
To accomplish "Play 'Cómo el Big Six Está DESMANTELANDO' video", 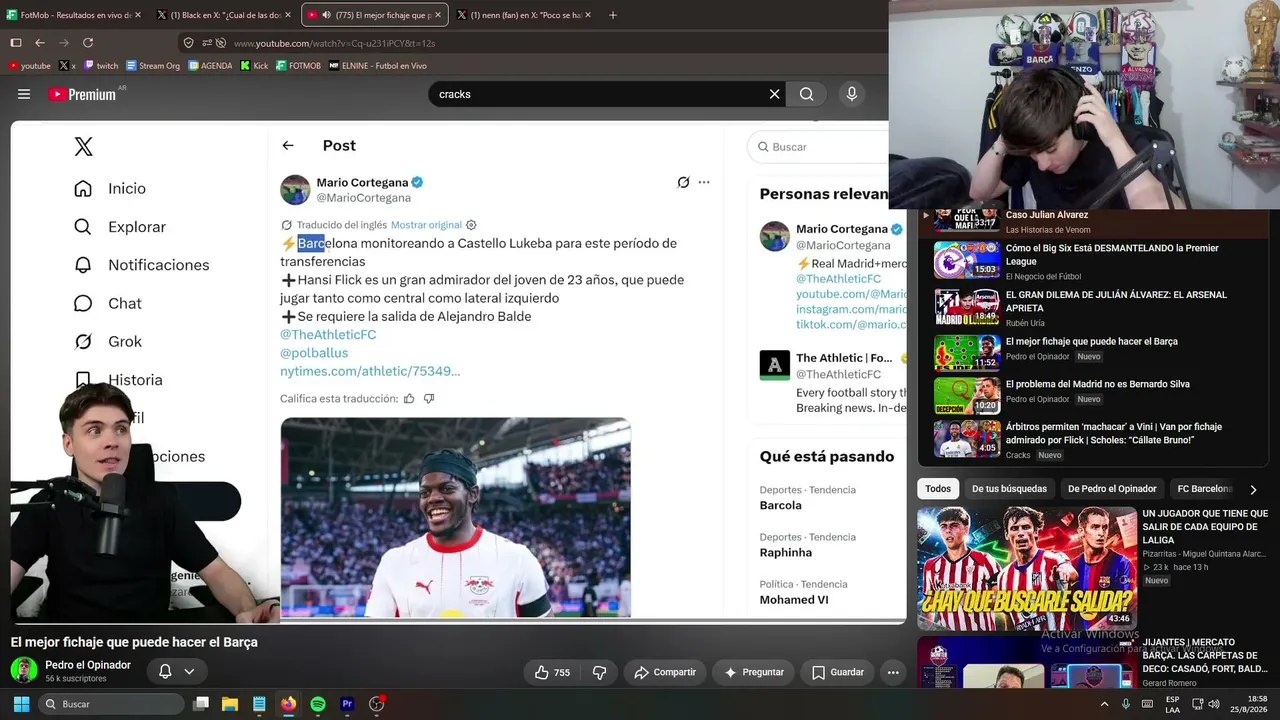I will pos(1112,254).
